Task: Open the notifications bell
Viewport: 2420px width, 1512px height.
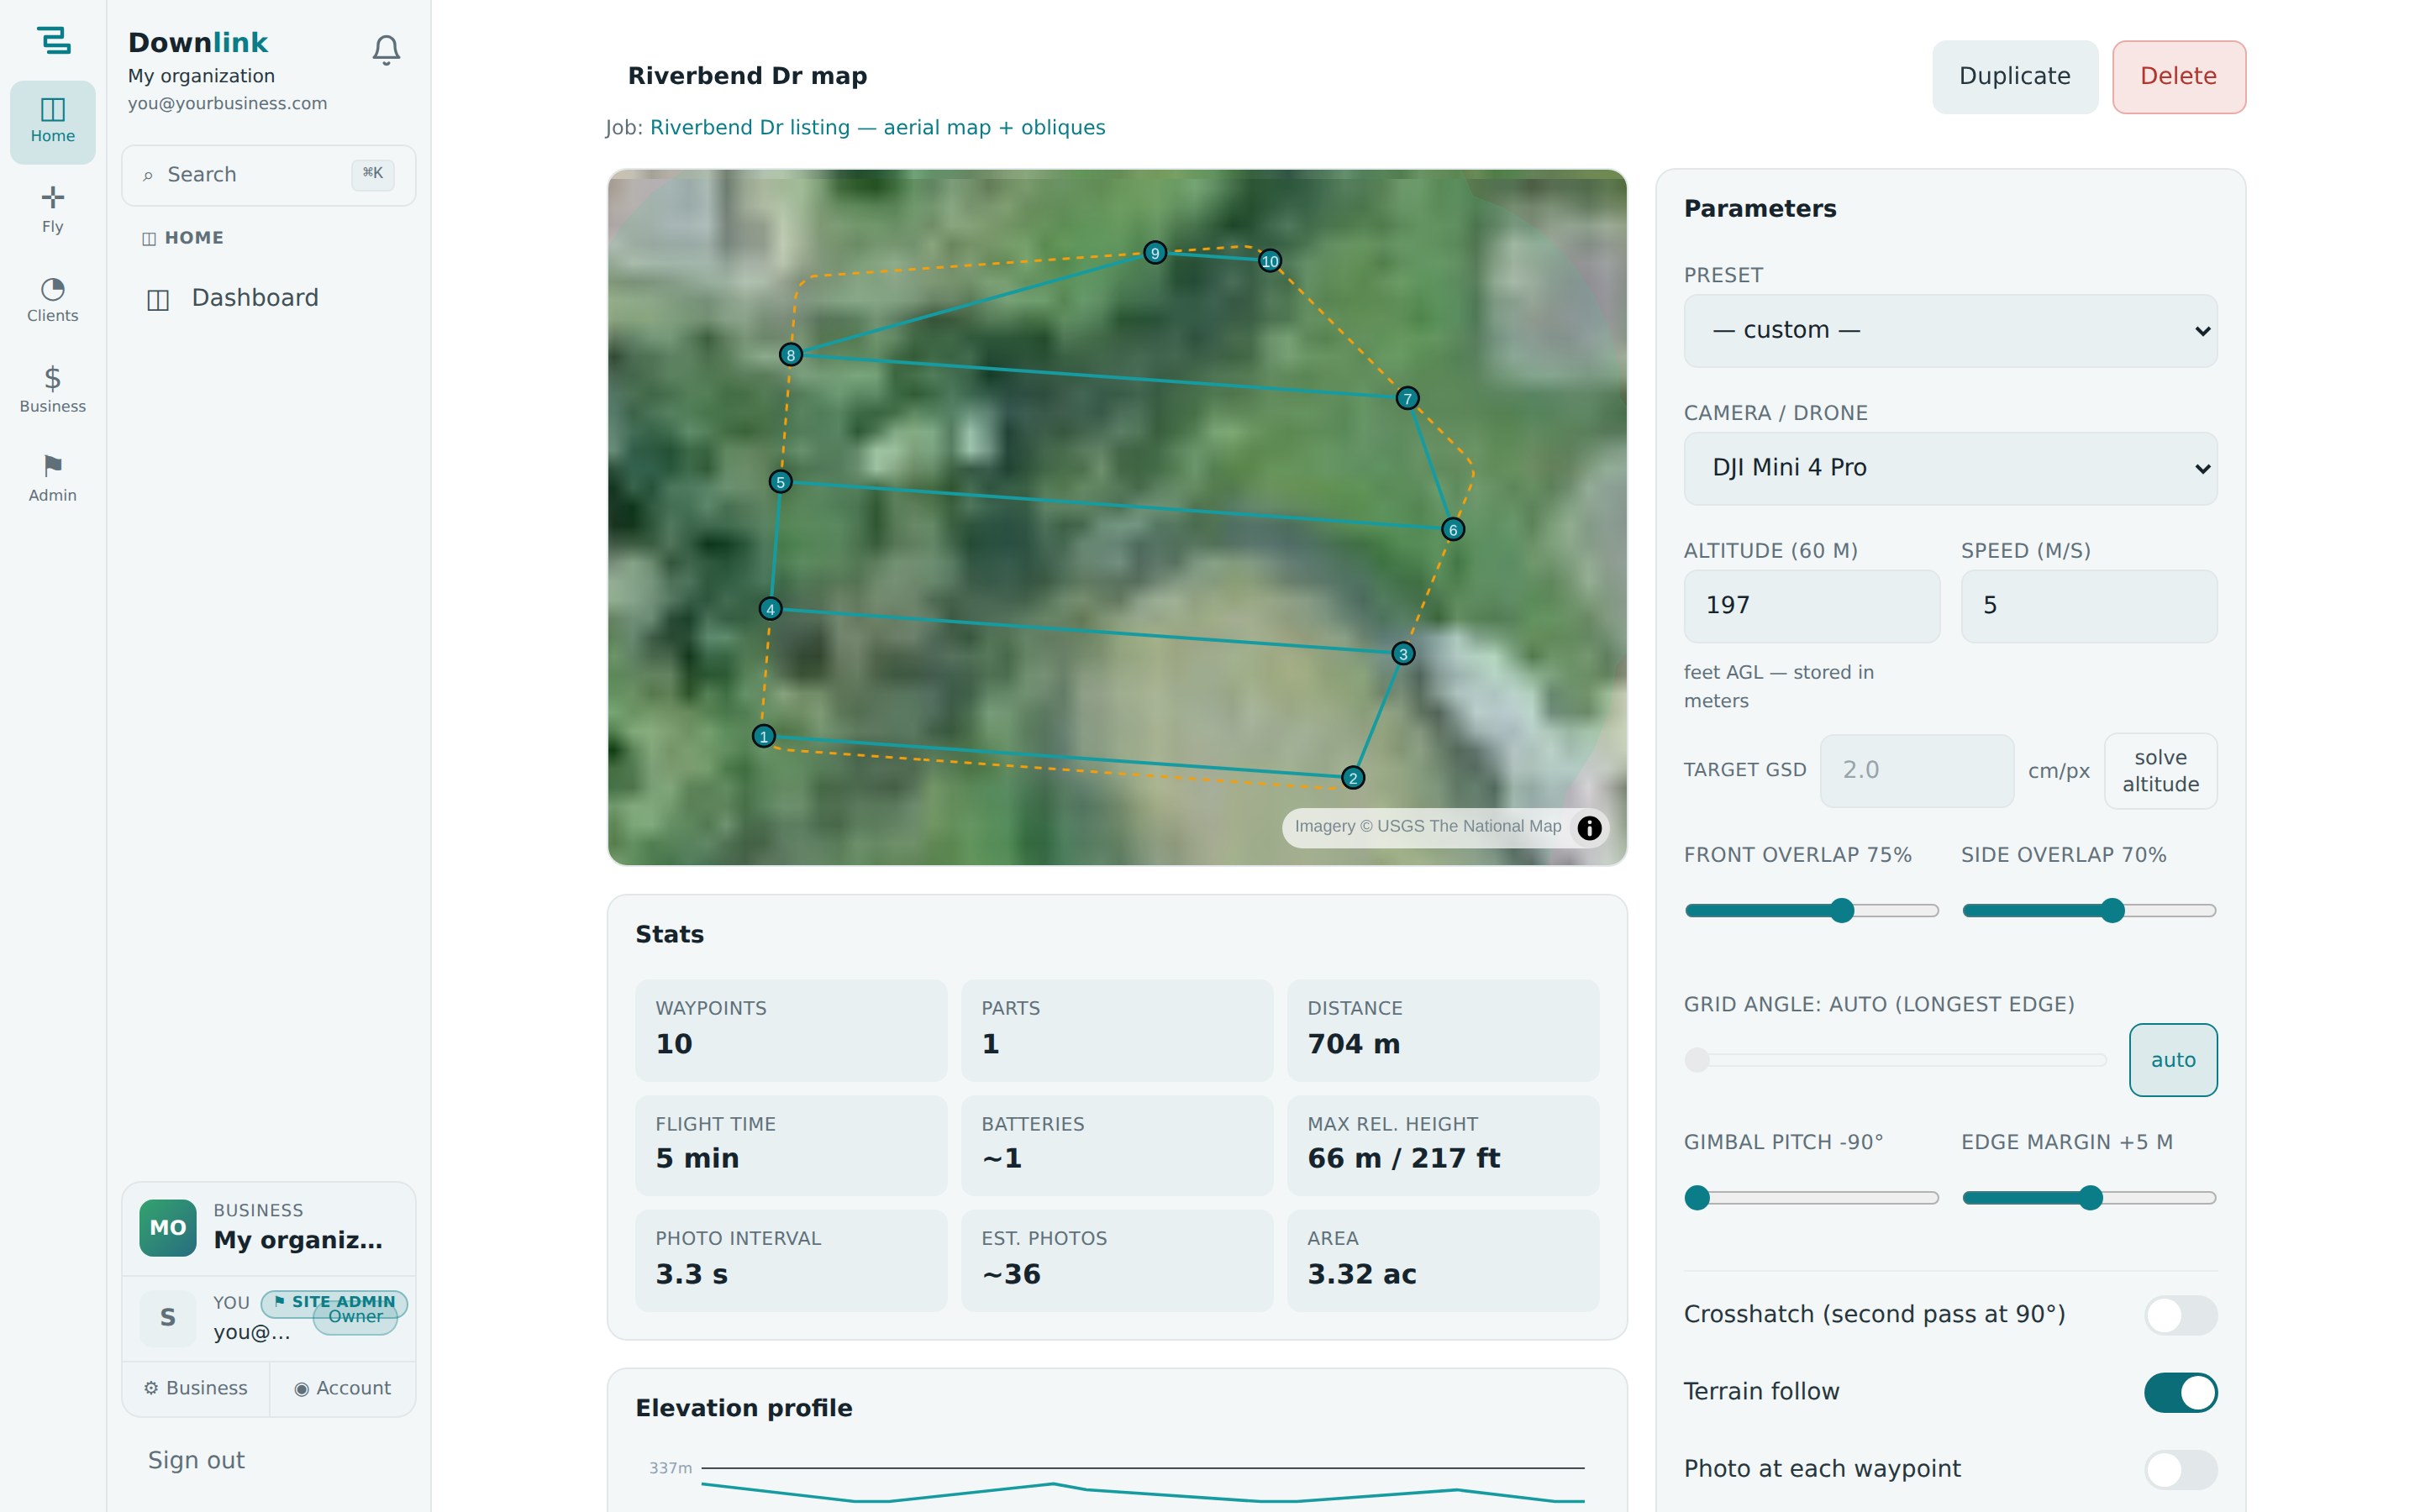Action: click(386, 50)
